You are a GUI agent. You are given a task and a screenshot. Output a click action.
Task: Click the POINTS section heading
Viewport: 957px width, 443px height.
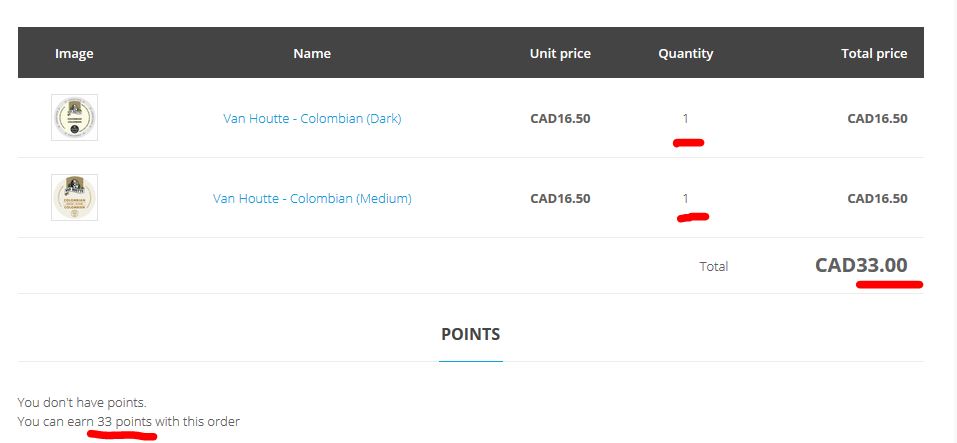pyautogui.click(x=471, y=334)
